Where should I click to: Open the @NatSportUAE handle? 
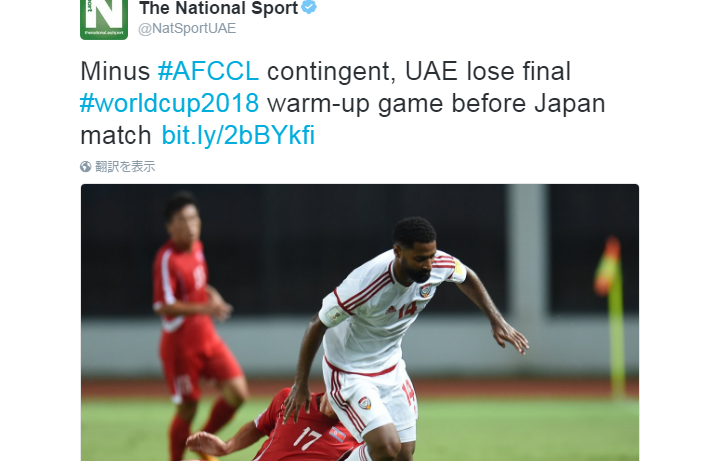click(x=187, y=28)
